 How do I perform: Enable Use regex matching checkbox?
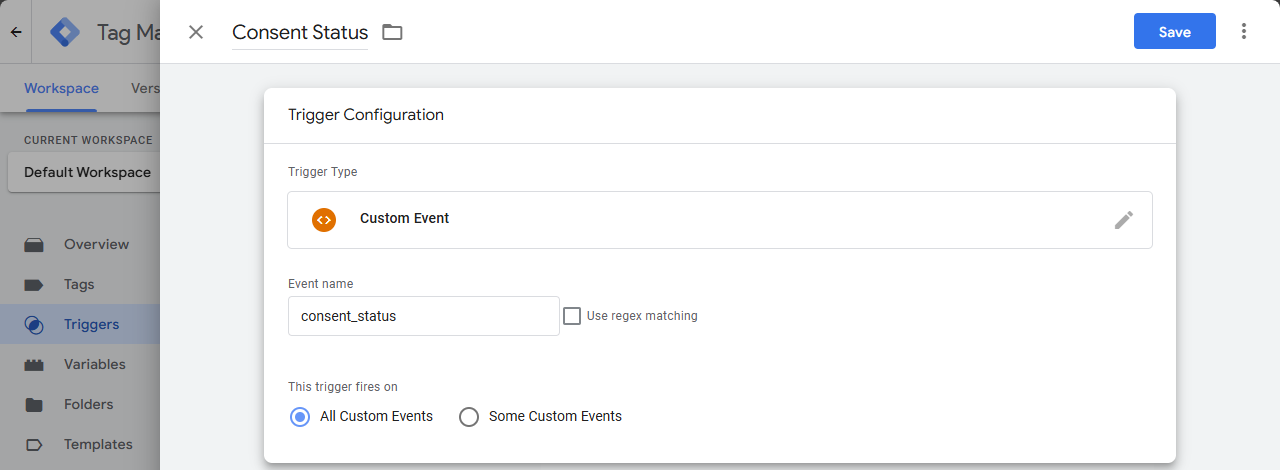pyautogui.click(x=572, y=316)
